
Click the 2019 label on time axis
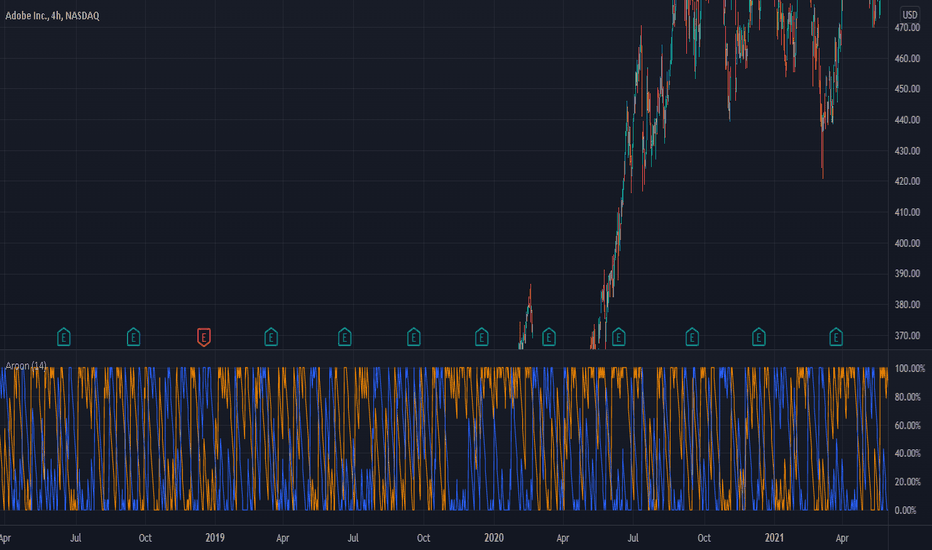pos(215,538)
